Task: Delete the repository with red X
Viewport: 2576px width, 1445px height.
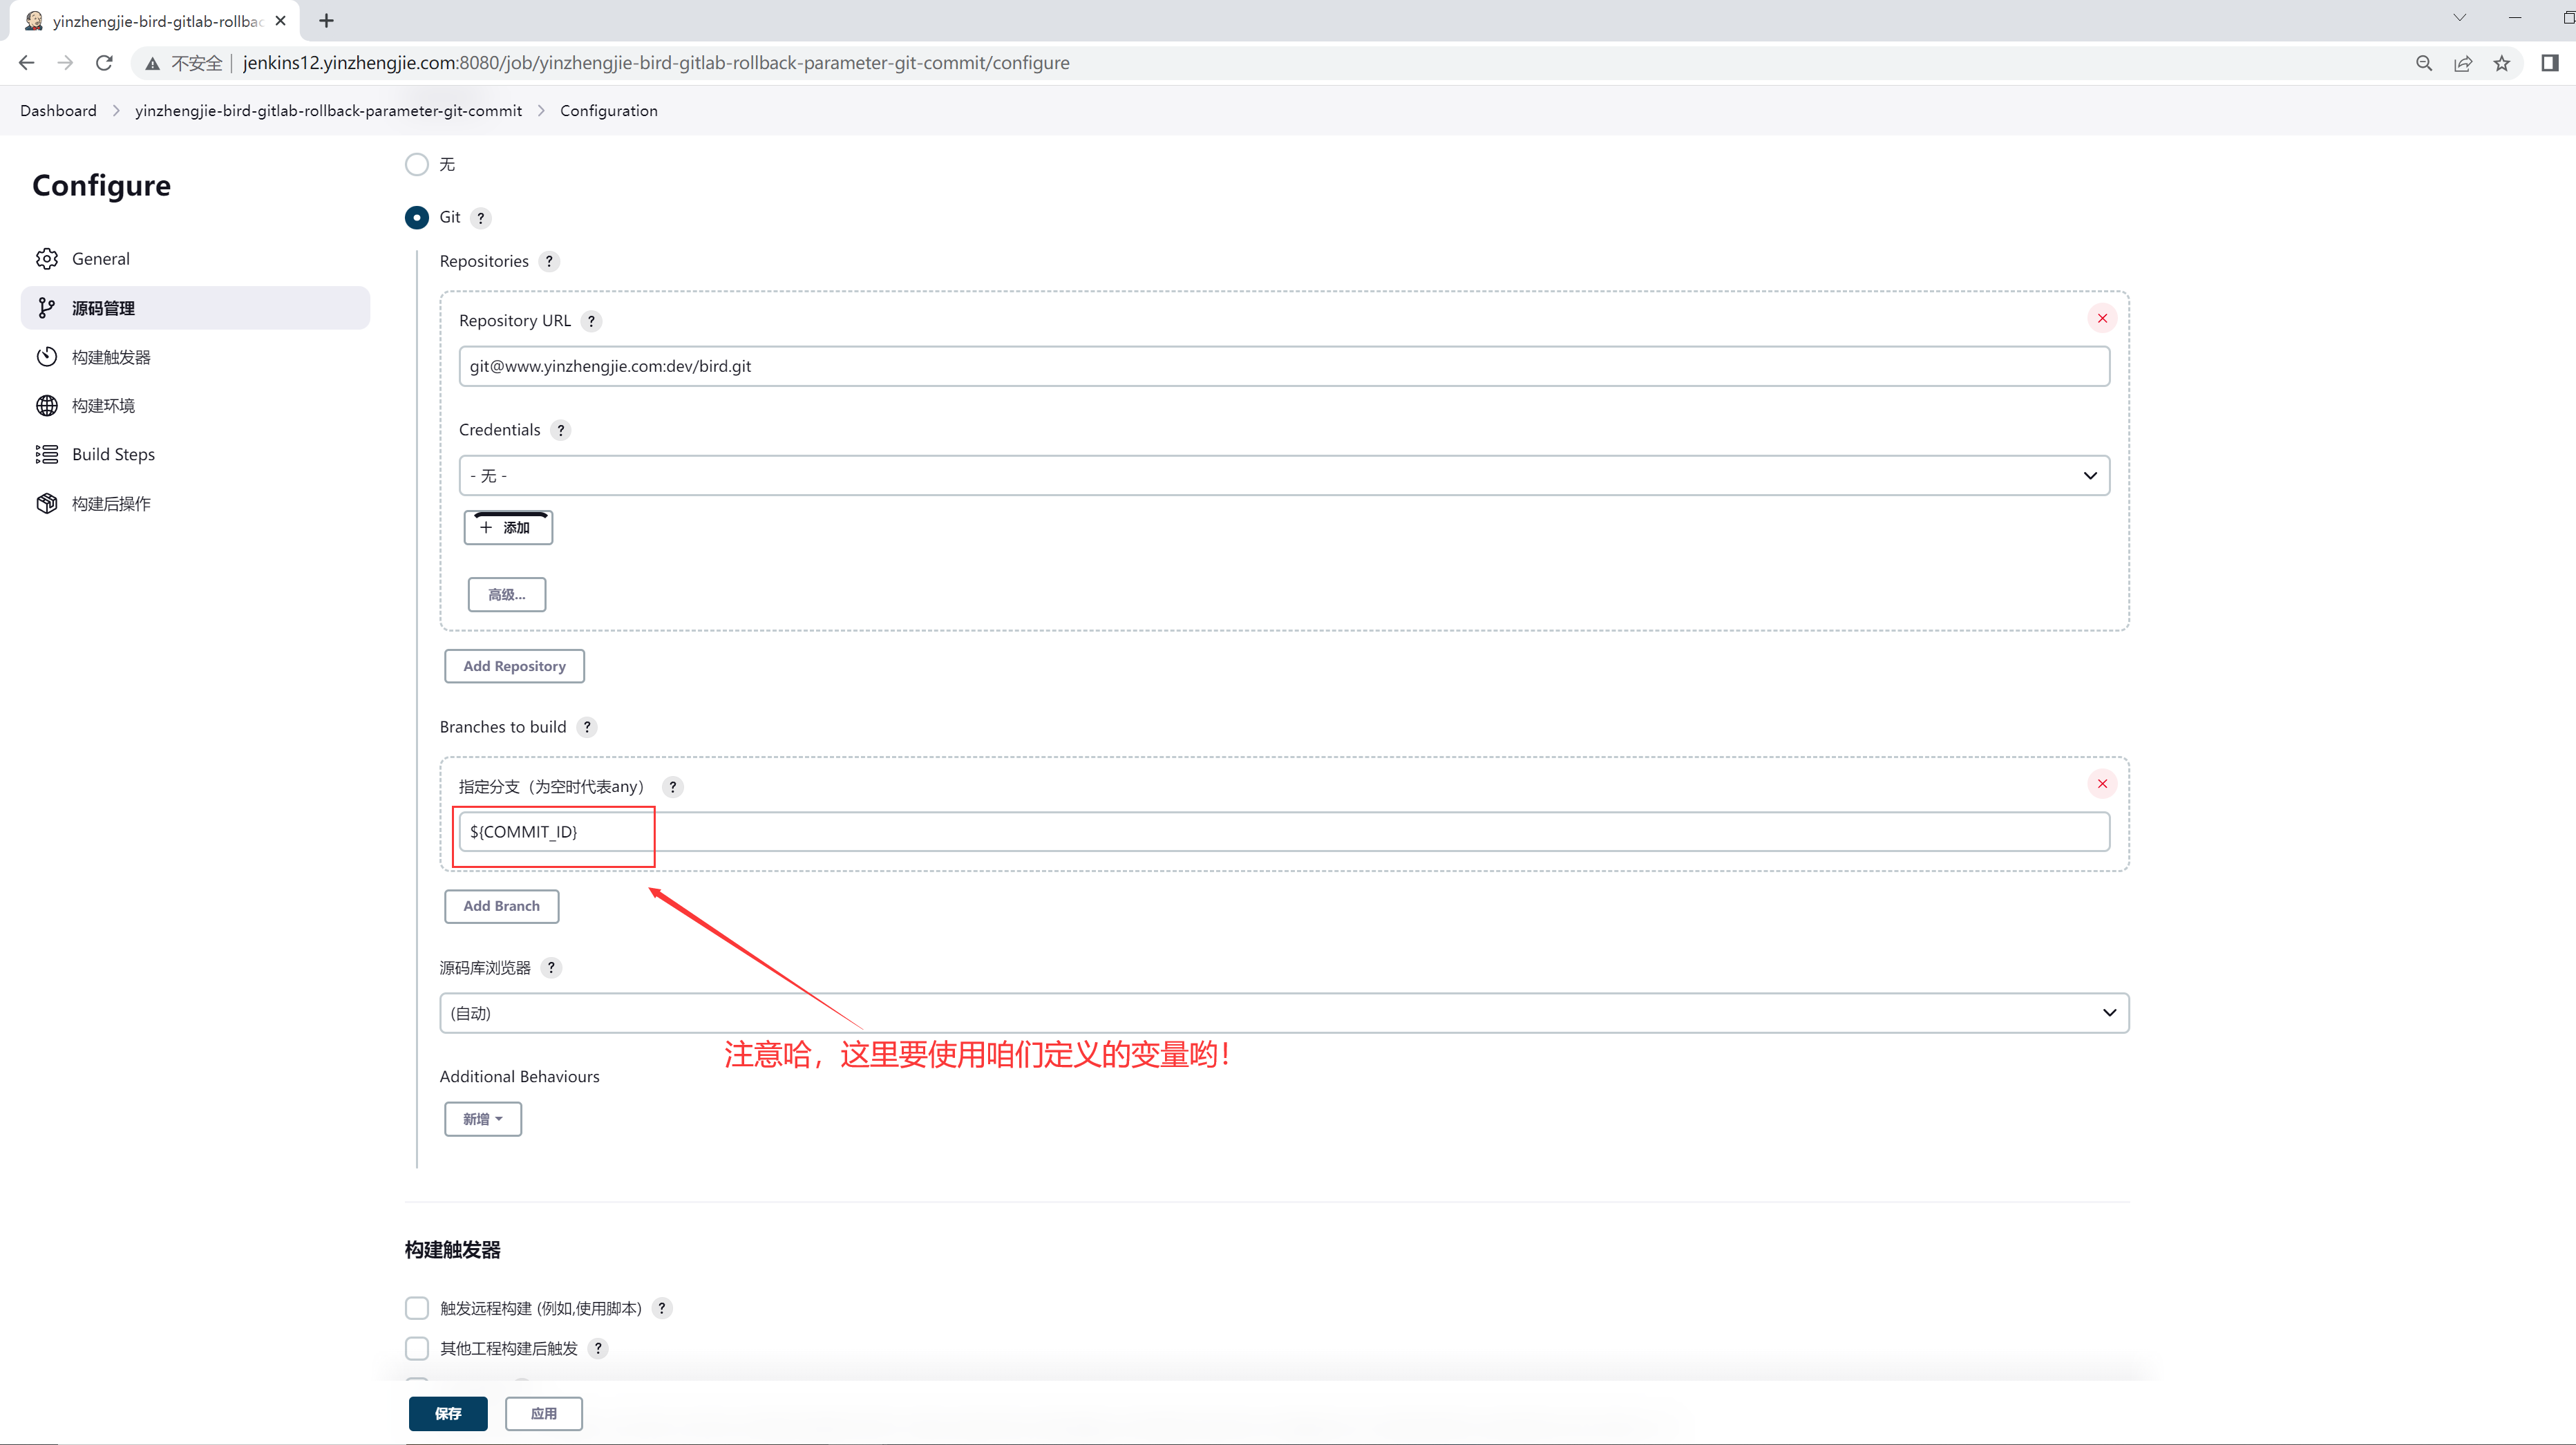Action: click(2102, 319)
